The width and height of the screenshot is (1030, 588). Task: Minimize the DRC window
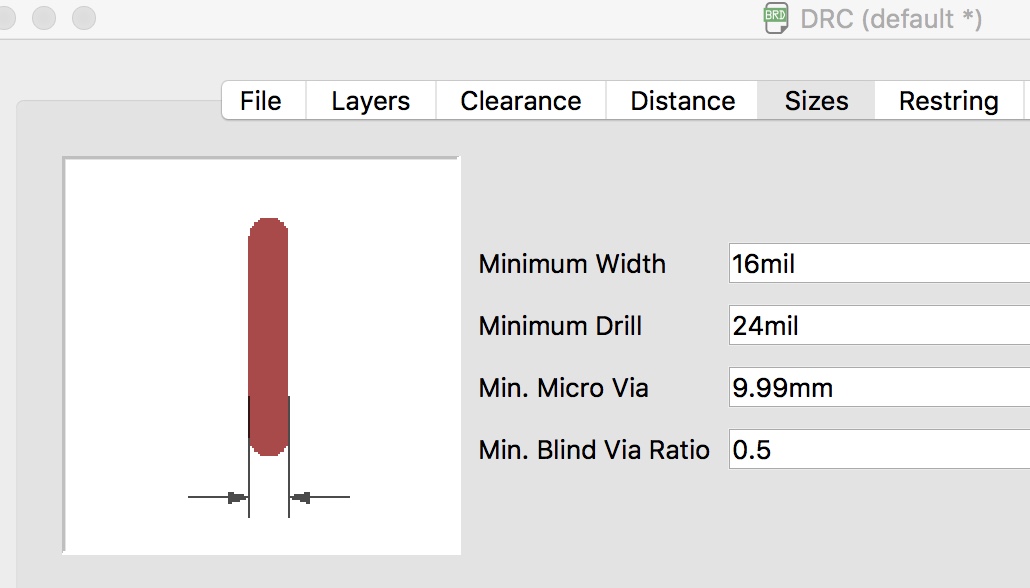(x=44, y=18)
